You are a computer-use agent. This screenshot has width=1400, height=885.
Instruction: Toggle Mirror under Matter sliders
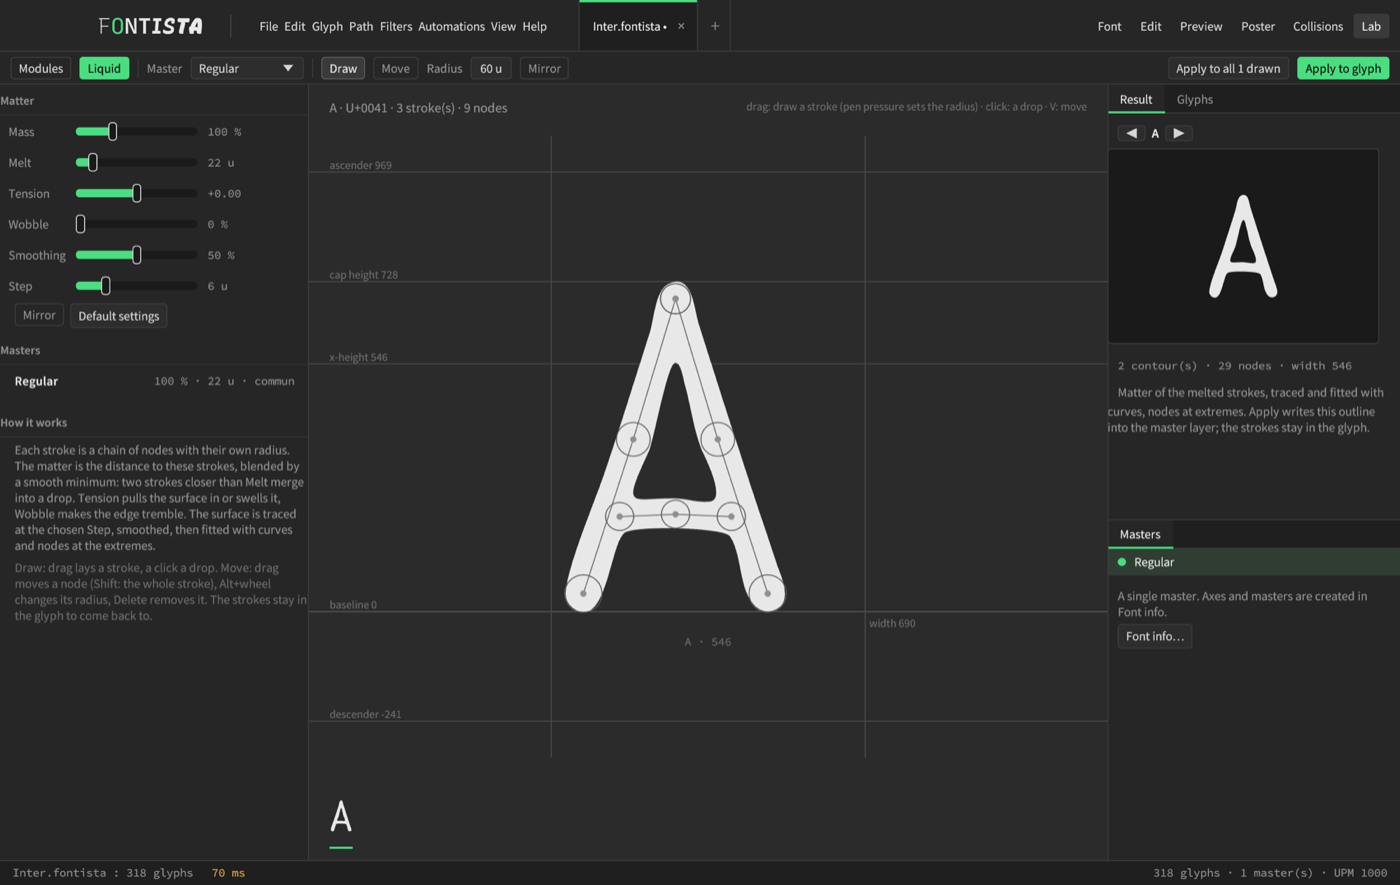[x=39, y=315]
